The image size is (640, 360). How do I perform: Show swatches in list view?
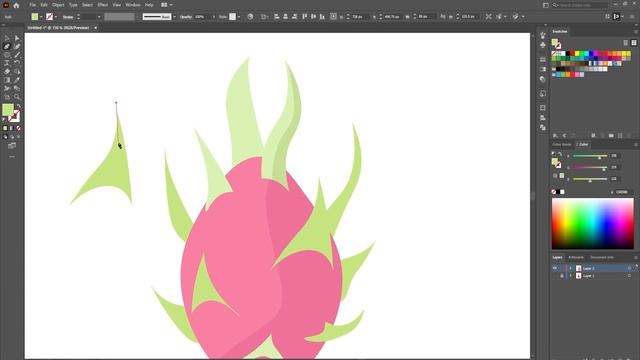626,42
